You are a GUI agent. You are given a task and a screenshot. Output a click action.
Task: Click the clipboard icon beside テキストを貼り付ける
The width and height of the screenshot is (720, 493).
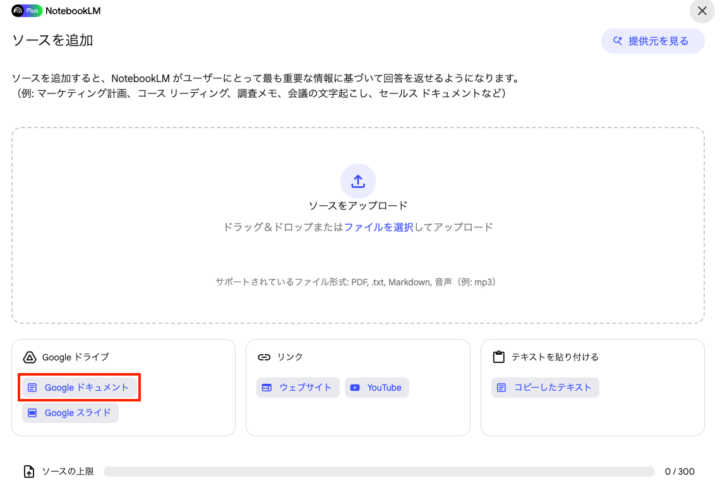(499, 357)
